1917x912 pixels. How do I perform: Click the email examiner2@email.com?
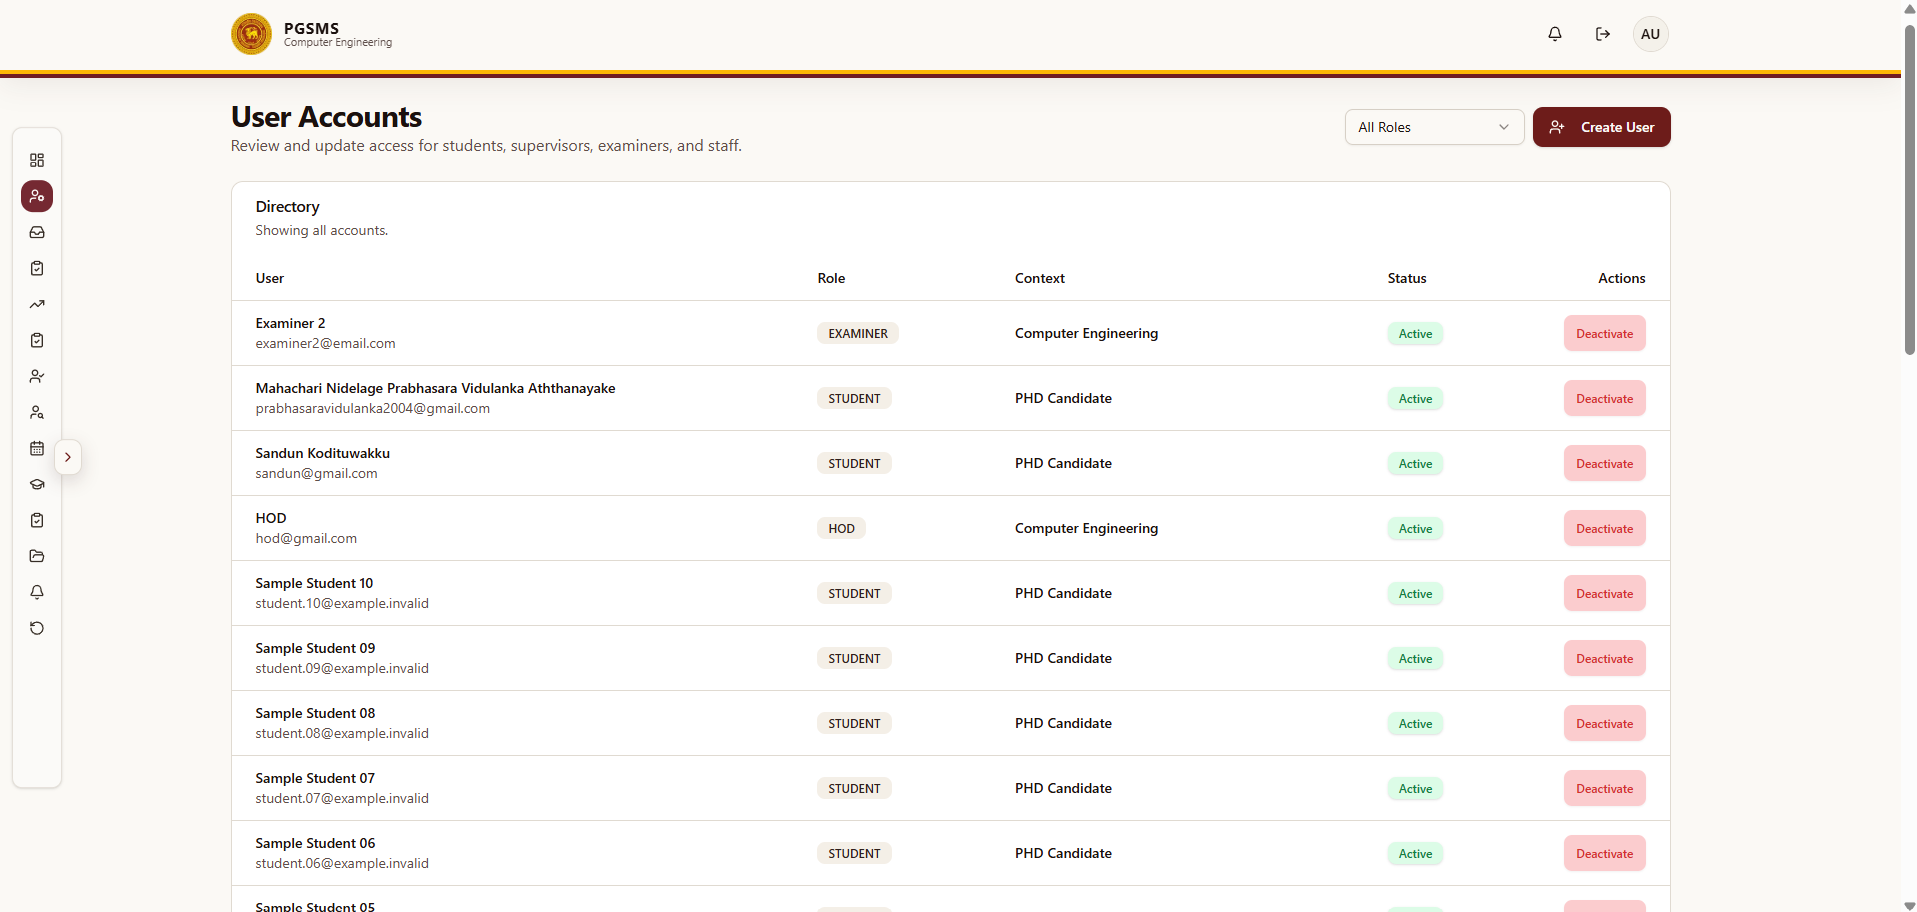[x=325, y=343]
